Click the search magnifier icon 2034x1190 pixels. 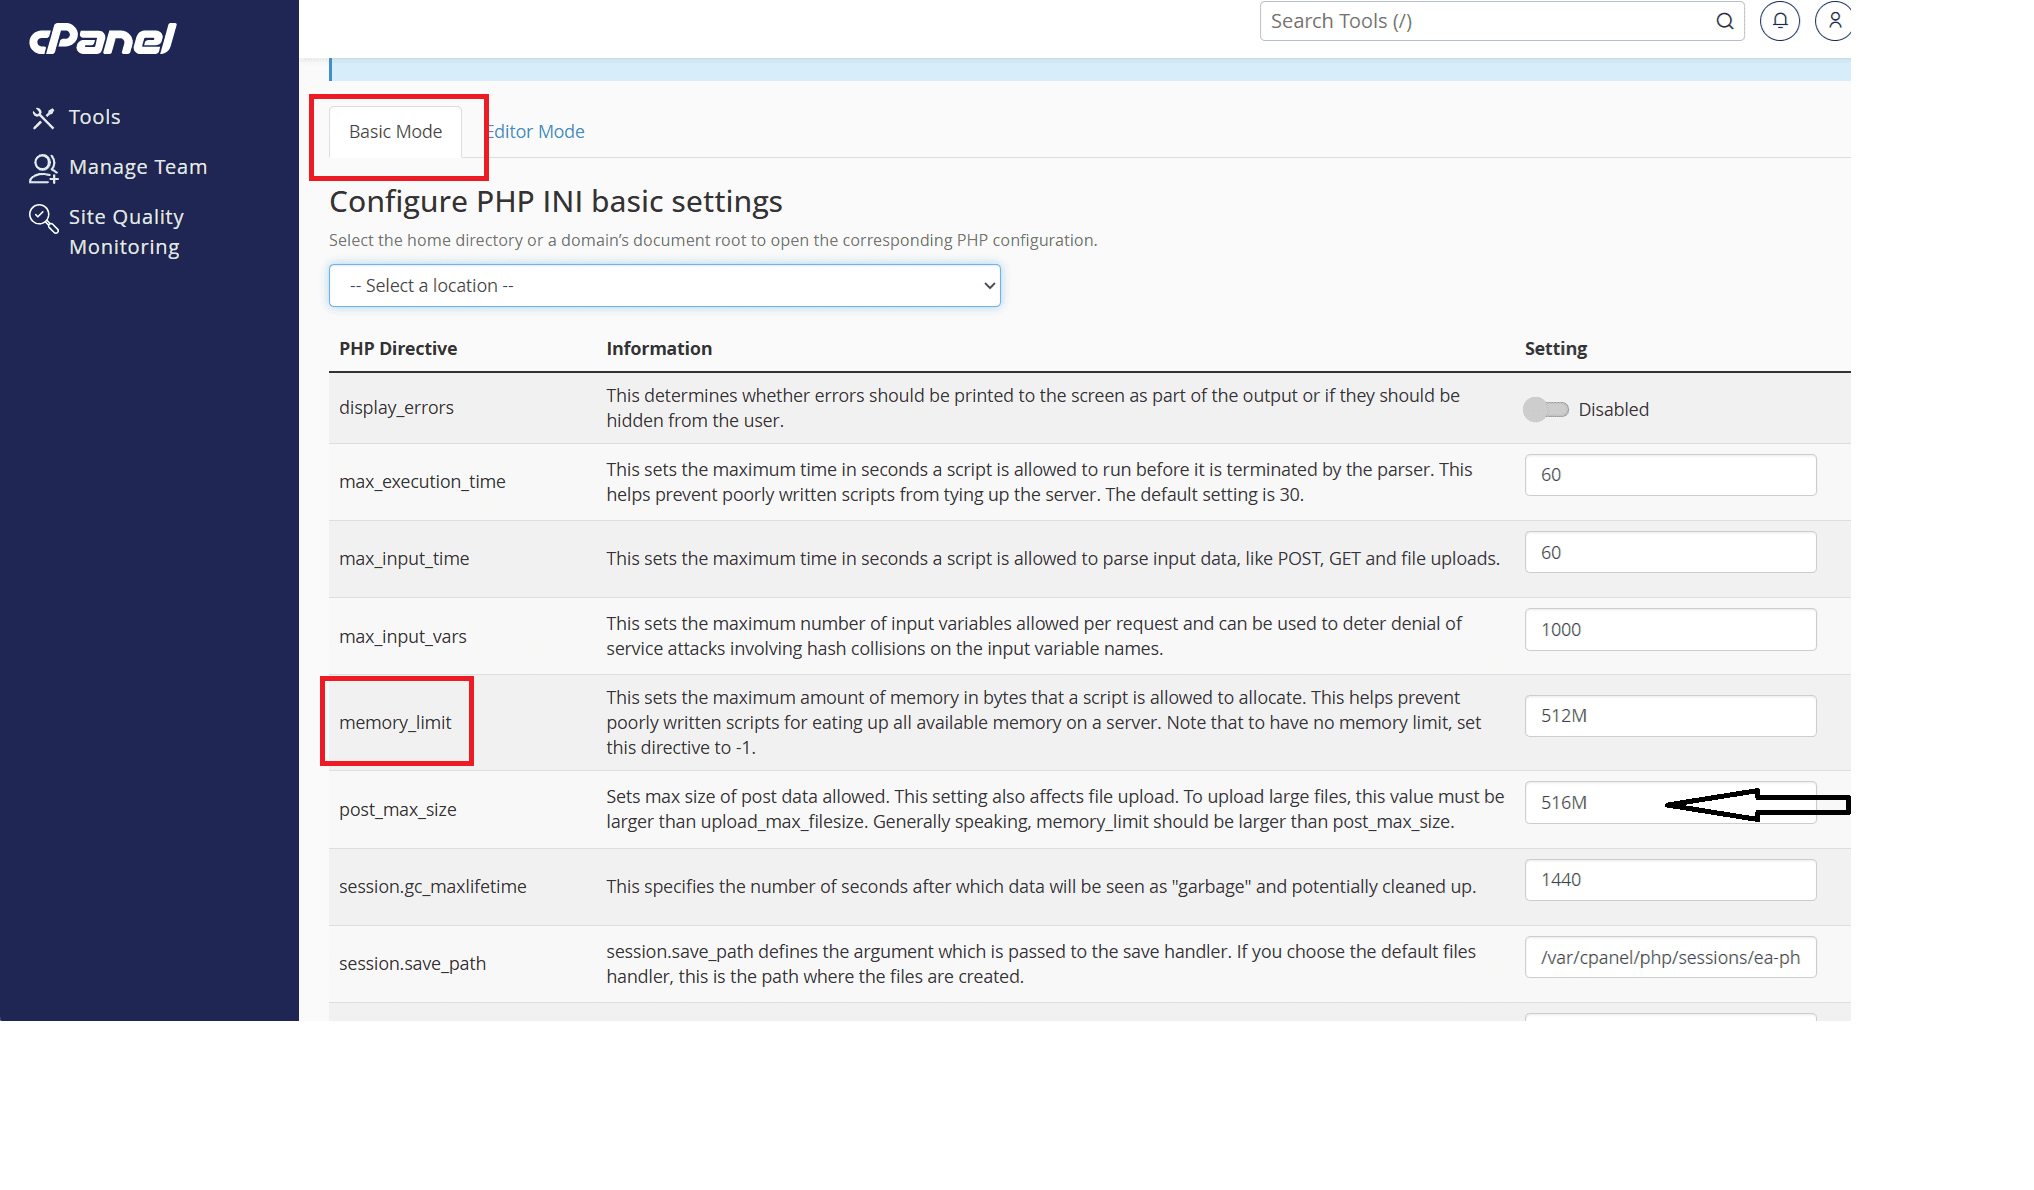click(1725, 21)
